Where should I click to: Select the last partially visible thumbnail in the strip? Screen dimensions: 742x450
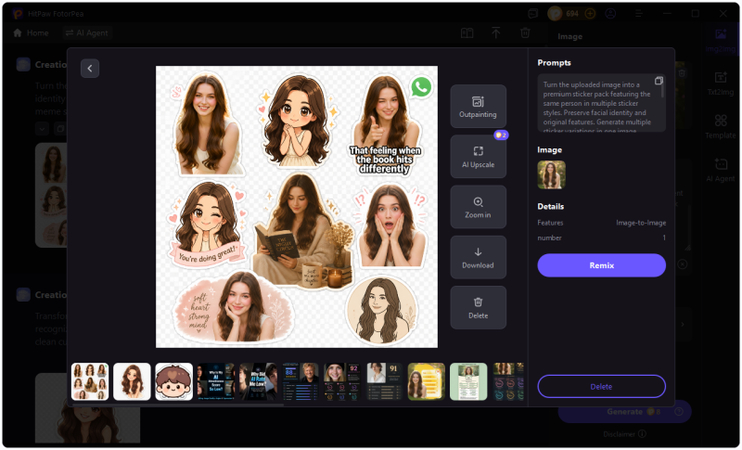tap(508, 381)
